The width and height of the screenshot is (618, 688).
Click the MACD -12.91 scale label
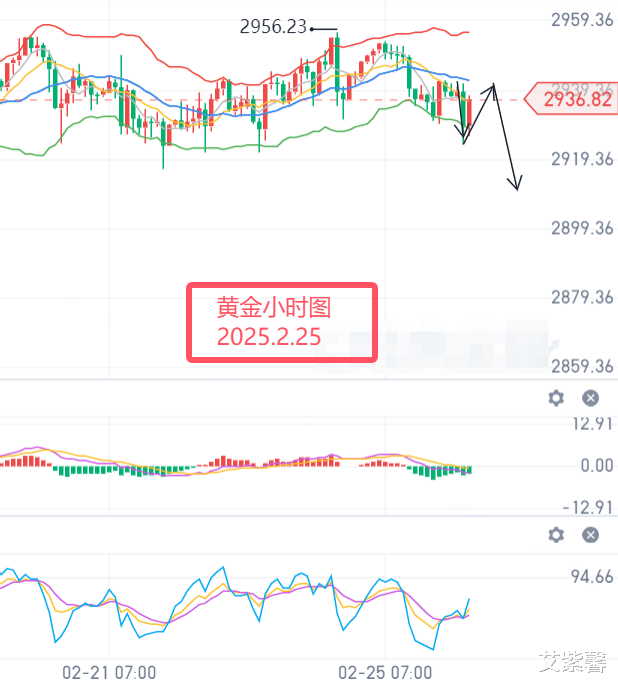tap(585, 507)
